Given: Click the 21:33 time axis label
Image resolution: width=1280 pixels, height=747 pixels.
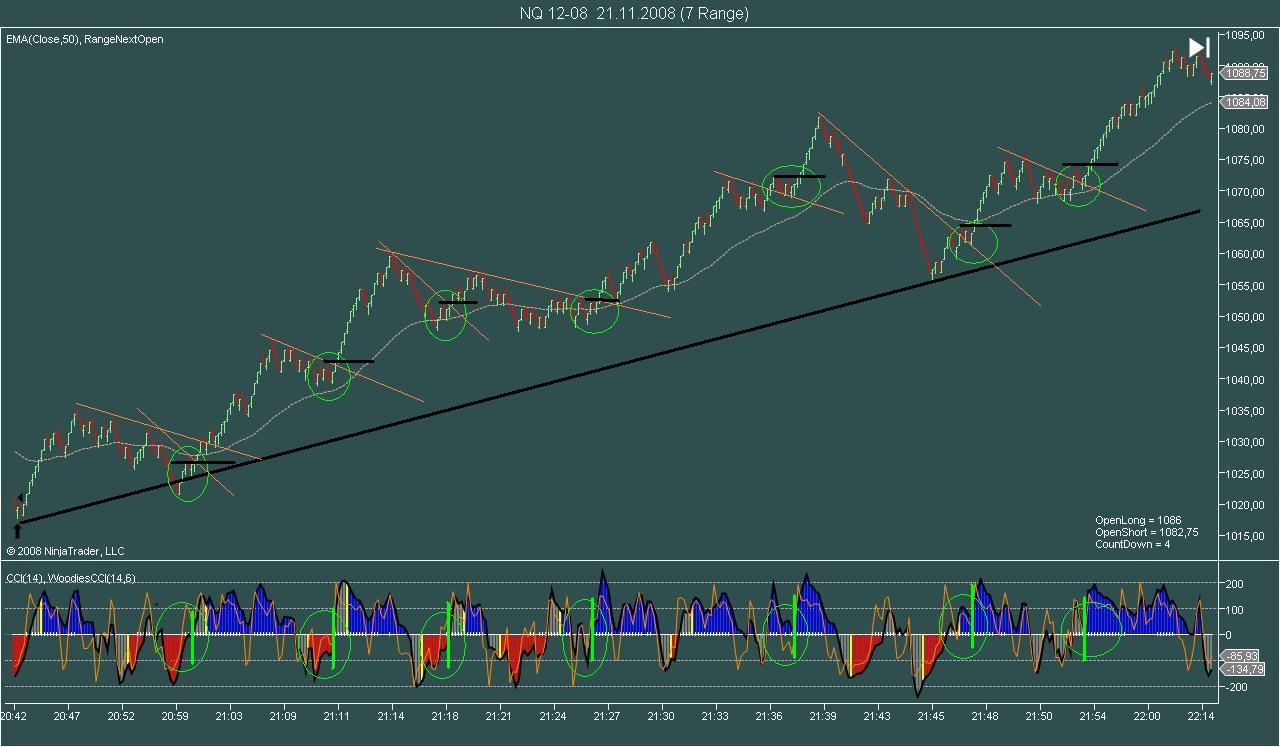Looking at the screenshot, I should pos(715,716).
